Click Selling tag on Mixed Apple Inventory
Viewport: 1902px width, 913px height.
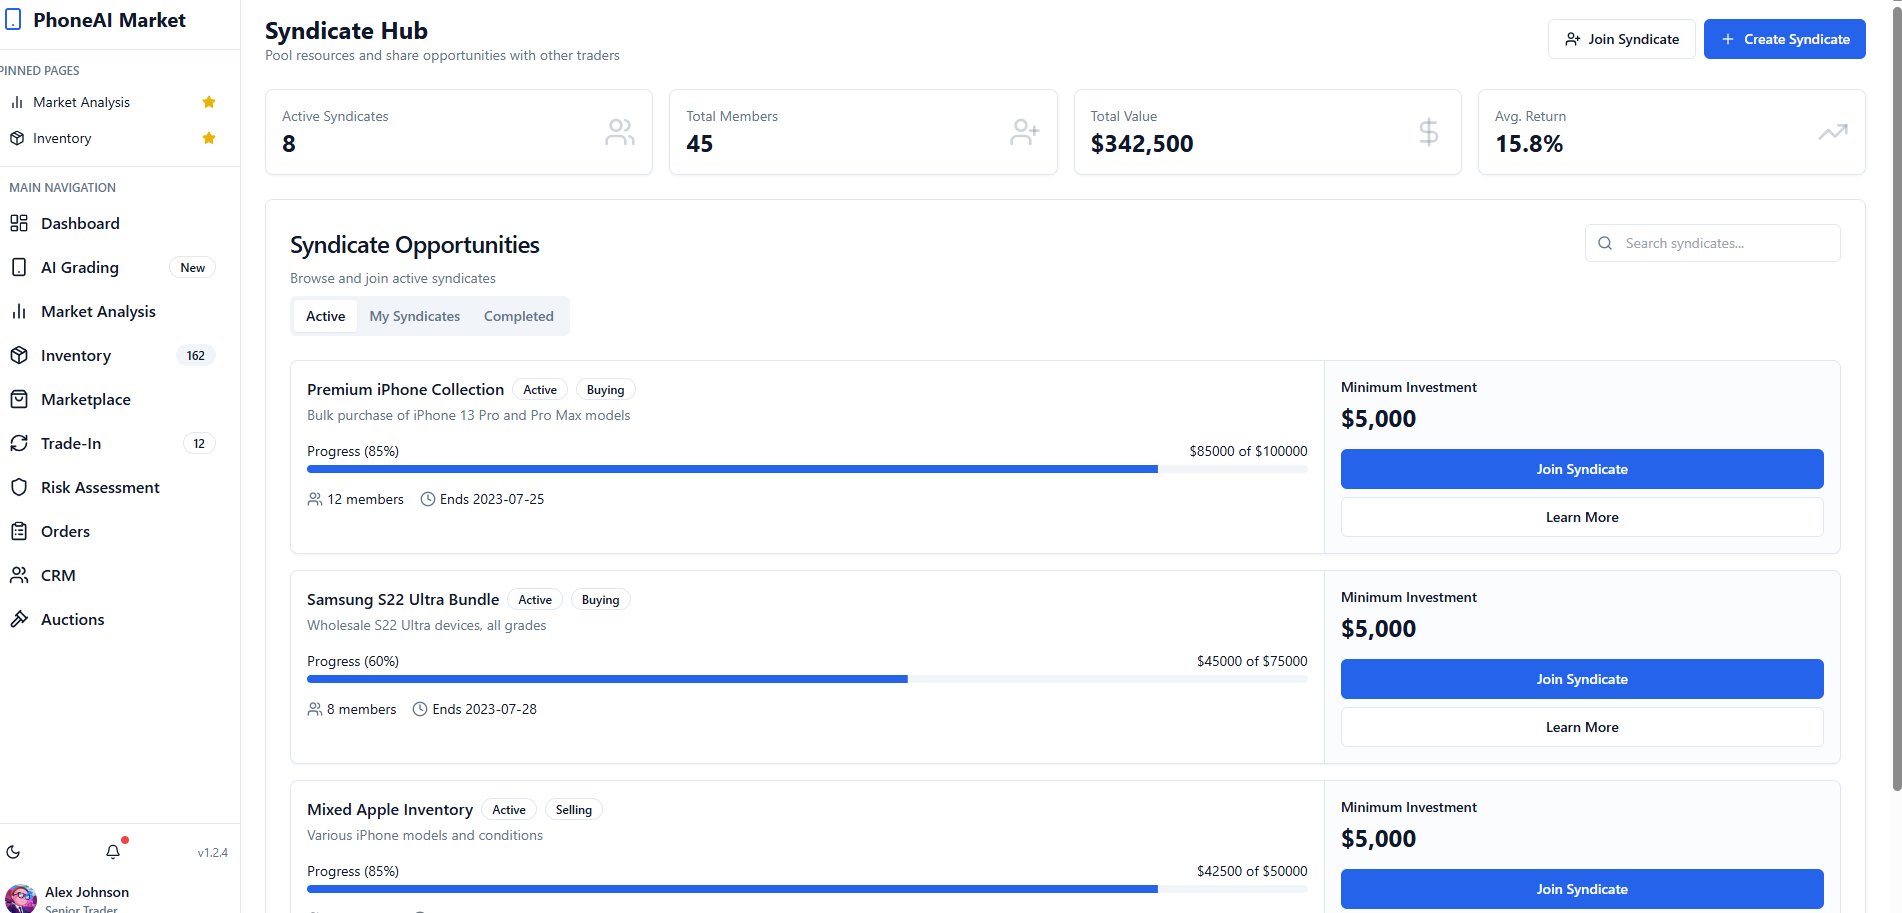coord(574,810)
